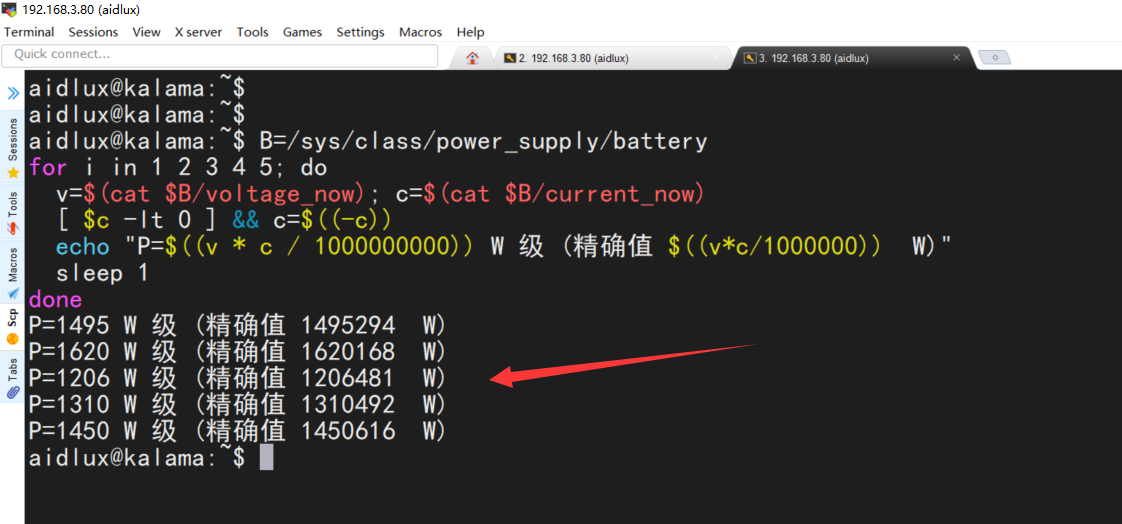Click the terminal cursor at last prompt
The width and height of the screenshot is (1122, 524).
(x=266, y=457)
